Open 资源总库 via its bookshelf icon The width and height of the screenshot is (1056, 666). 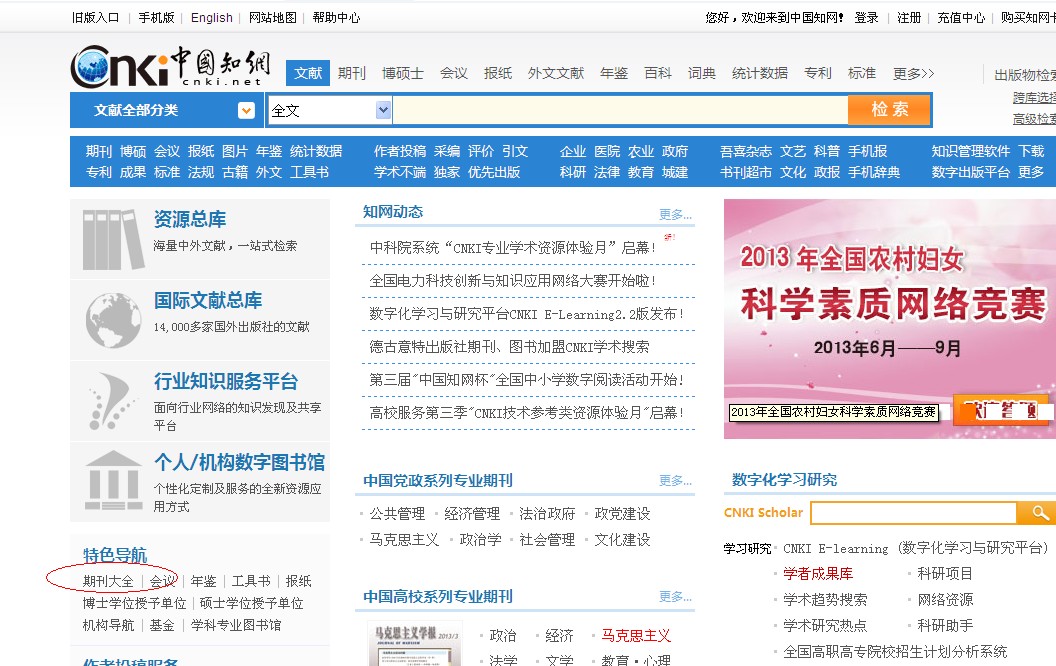coord(112,238)
